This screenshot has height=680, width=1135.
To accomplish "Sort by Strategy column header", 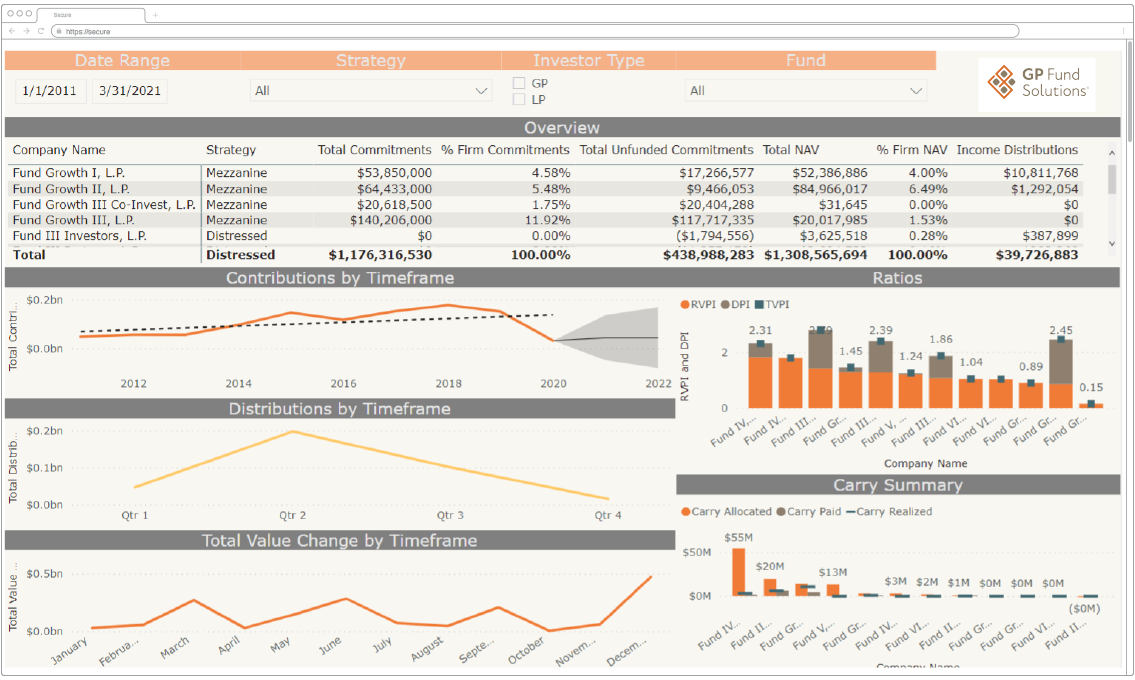I will [x=230, y=150].
